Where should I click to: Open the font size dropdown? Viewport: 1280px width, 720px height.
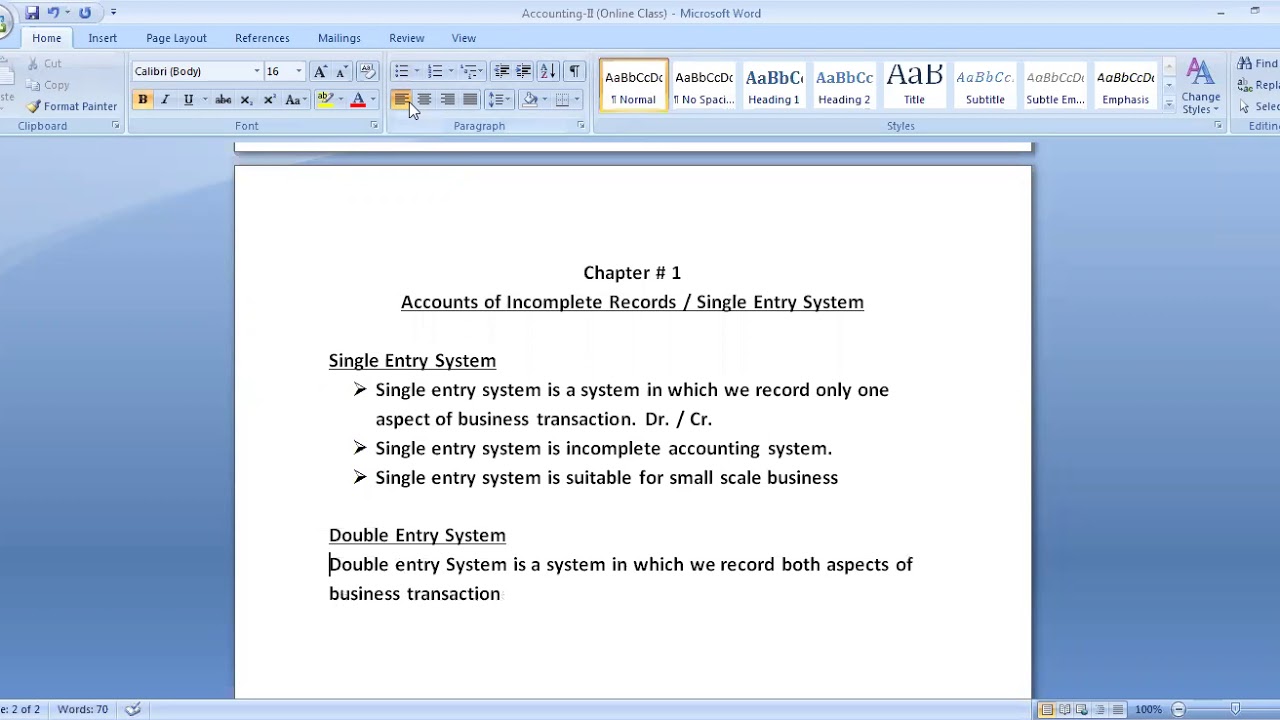tap(298, 71)
